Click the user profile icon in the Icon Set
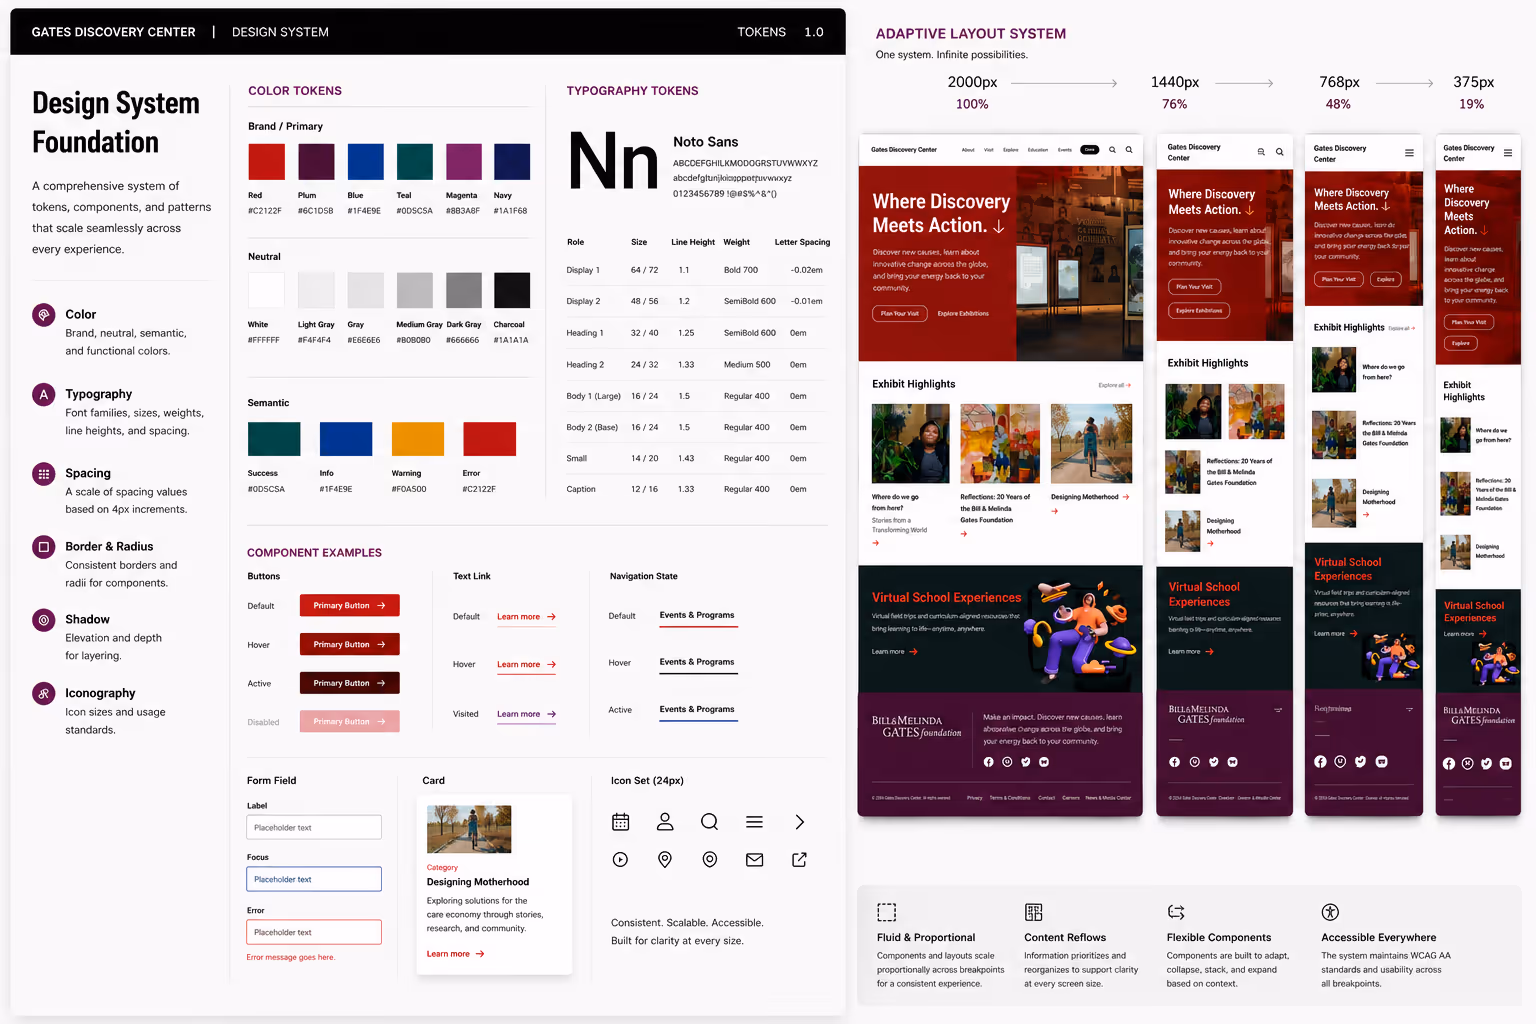Screen dimensions: 1536x1024 [665, 822]
